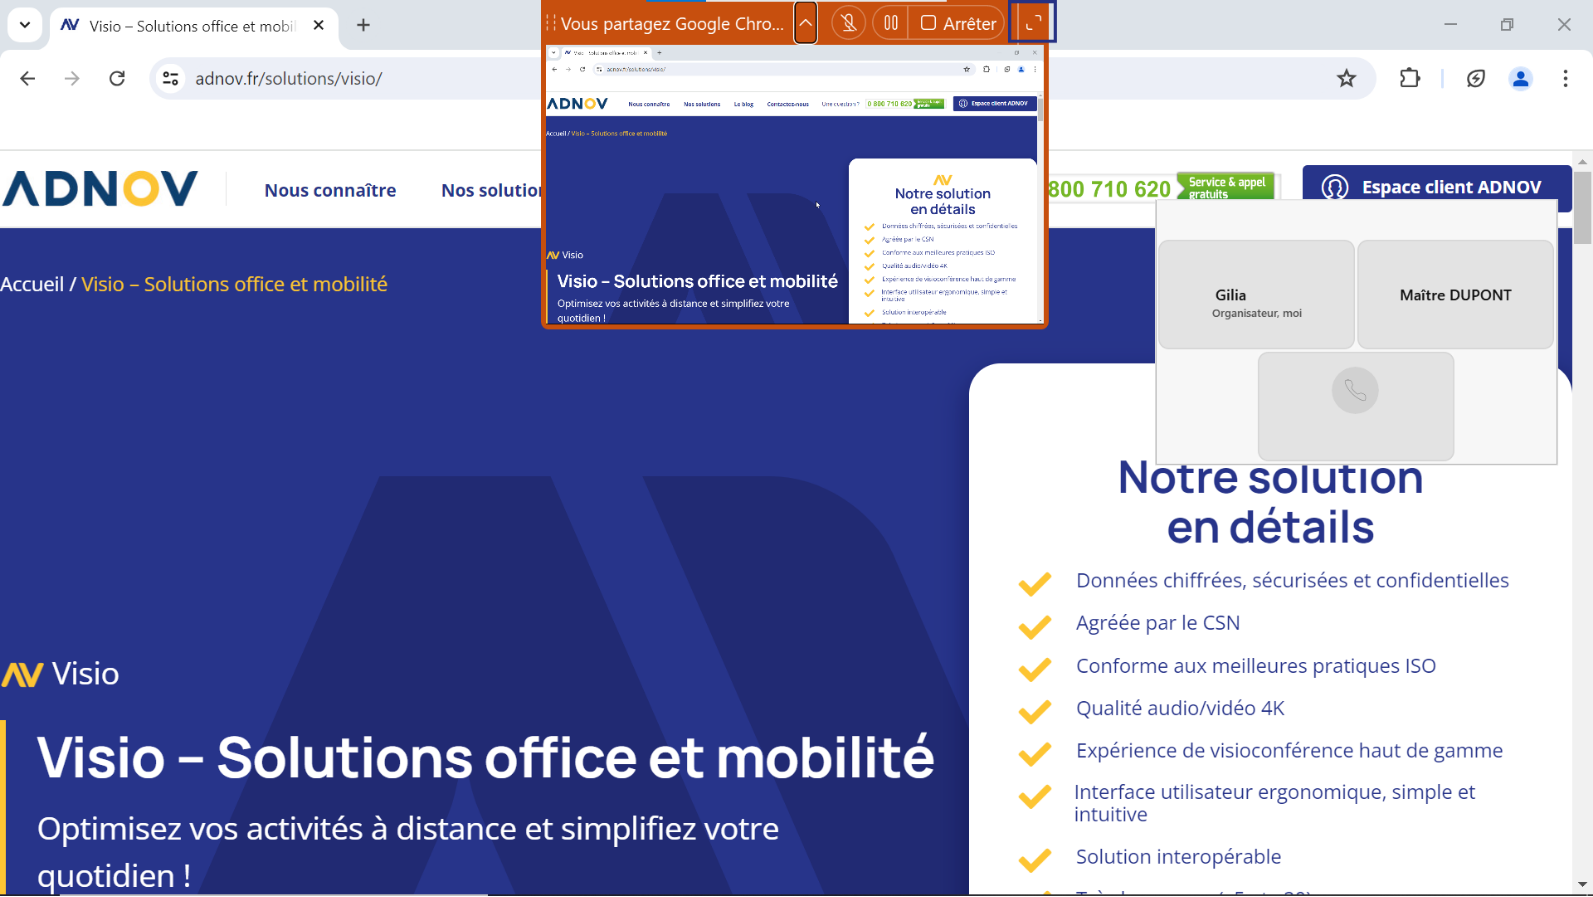
Task: Open the Nous connaître menu
Action: point(330,190)
